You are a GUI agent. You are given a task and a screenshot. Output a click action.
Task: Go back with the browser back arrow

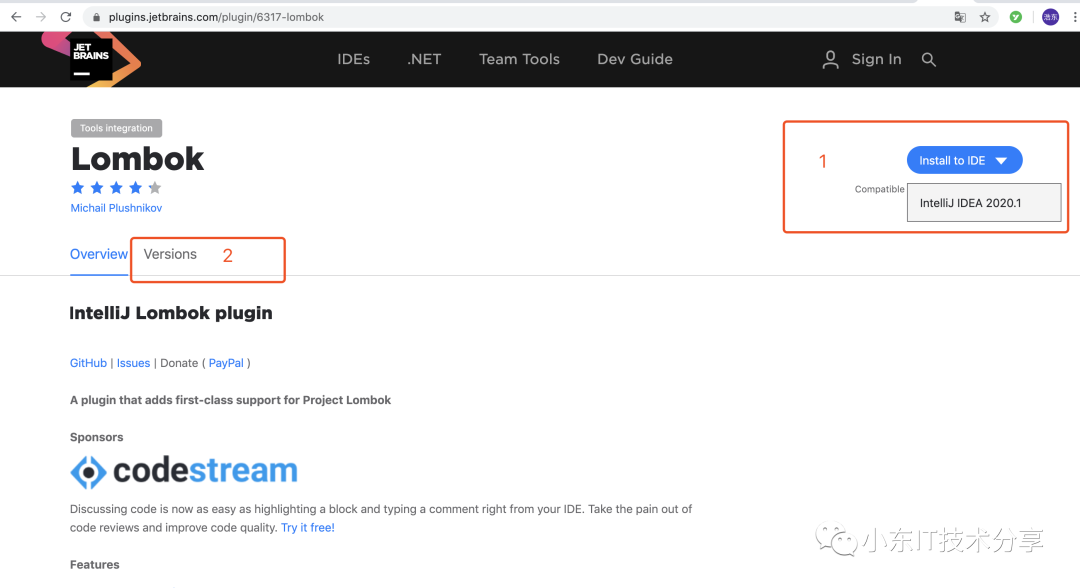(16, 17)
